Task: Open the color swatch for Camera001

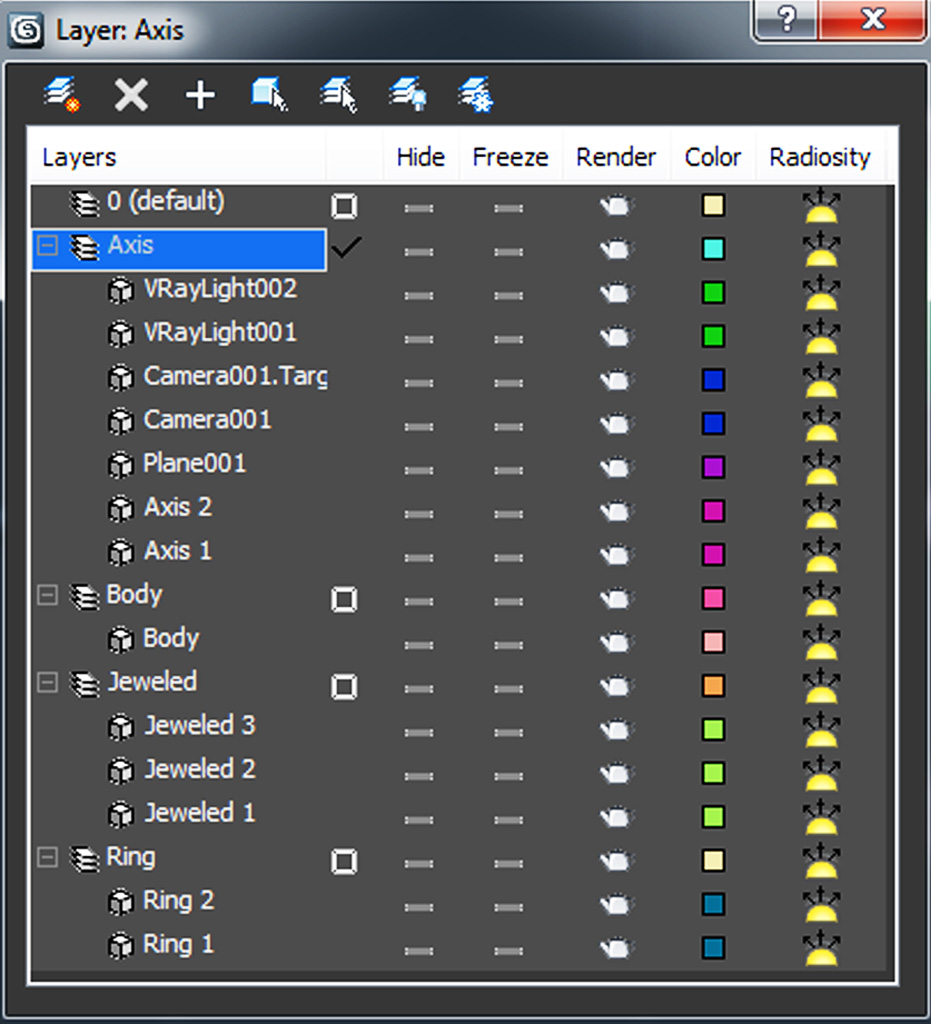Action: [713, 423]
